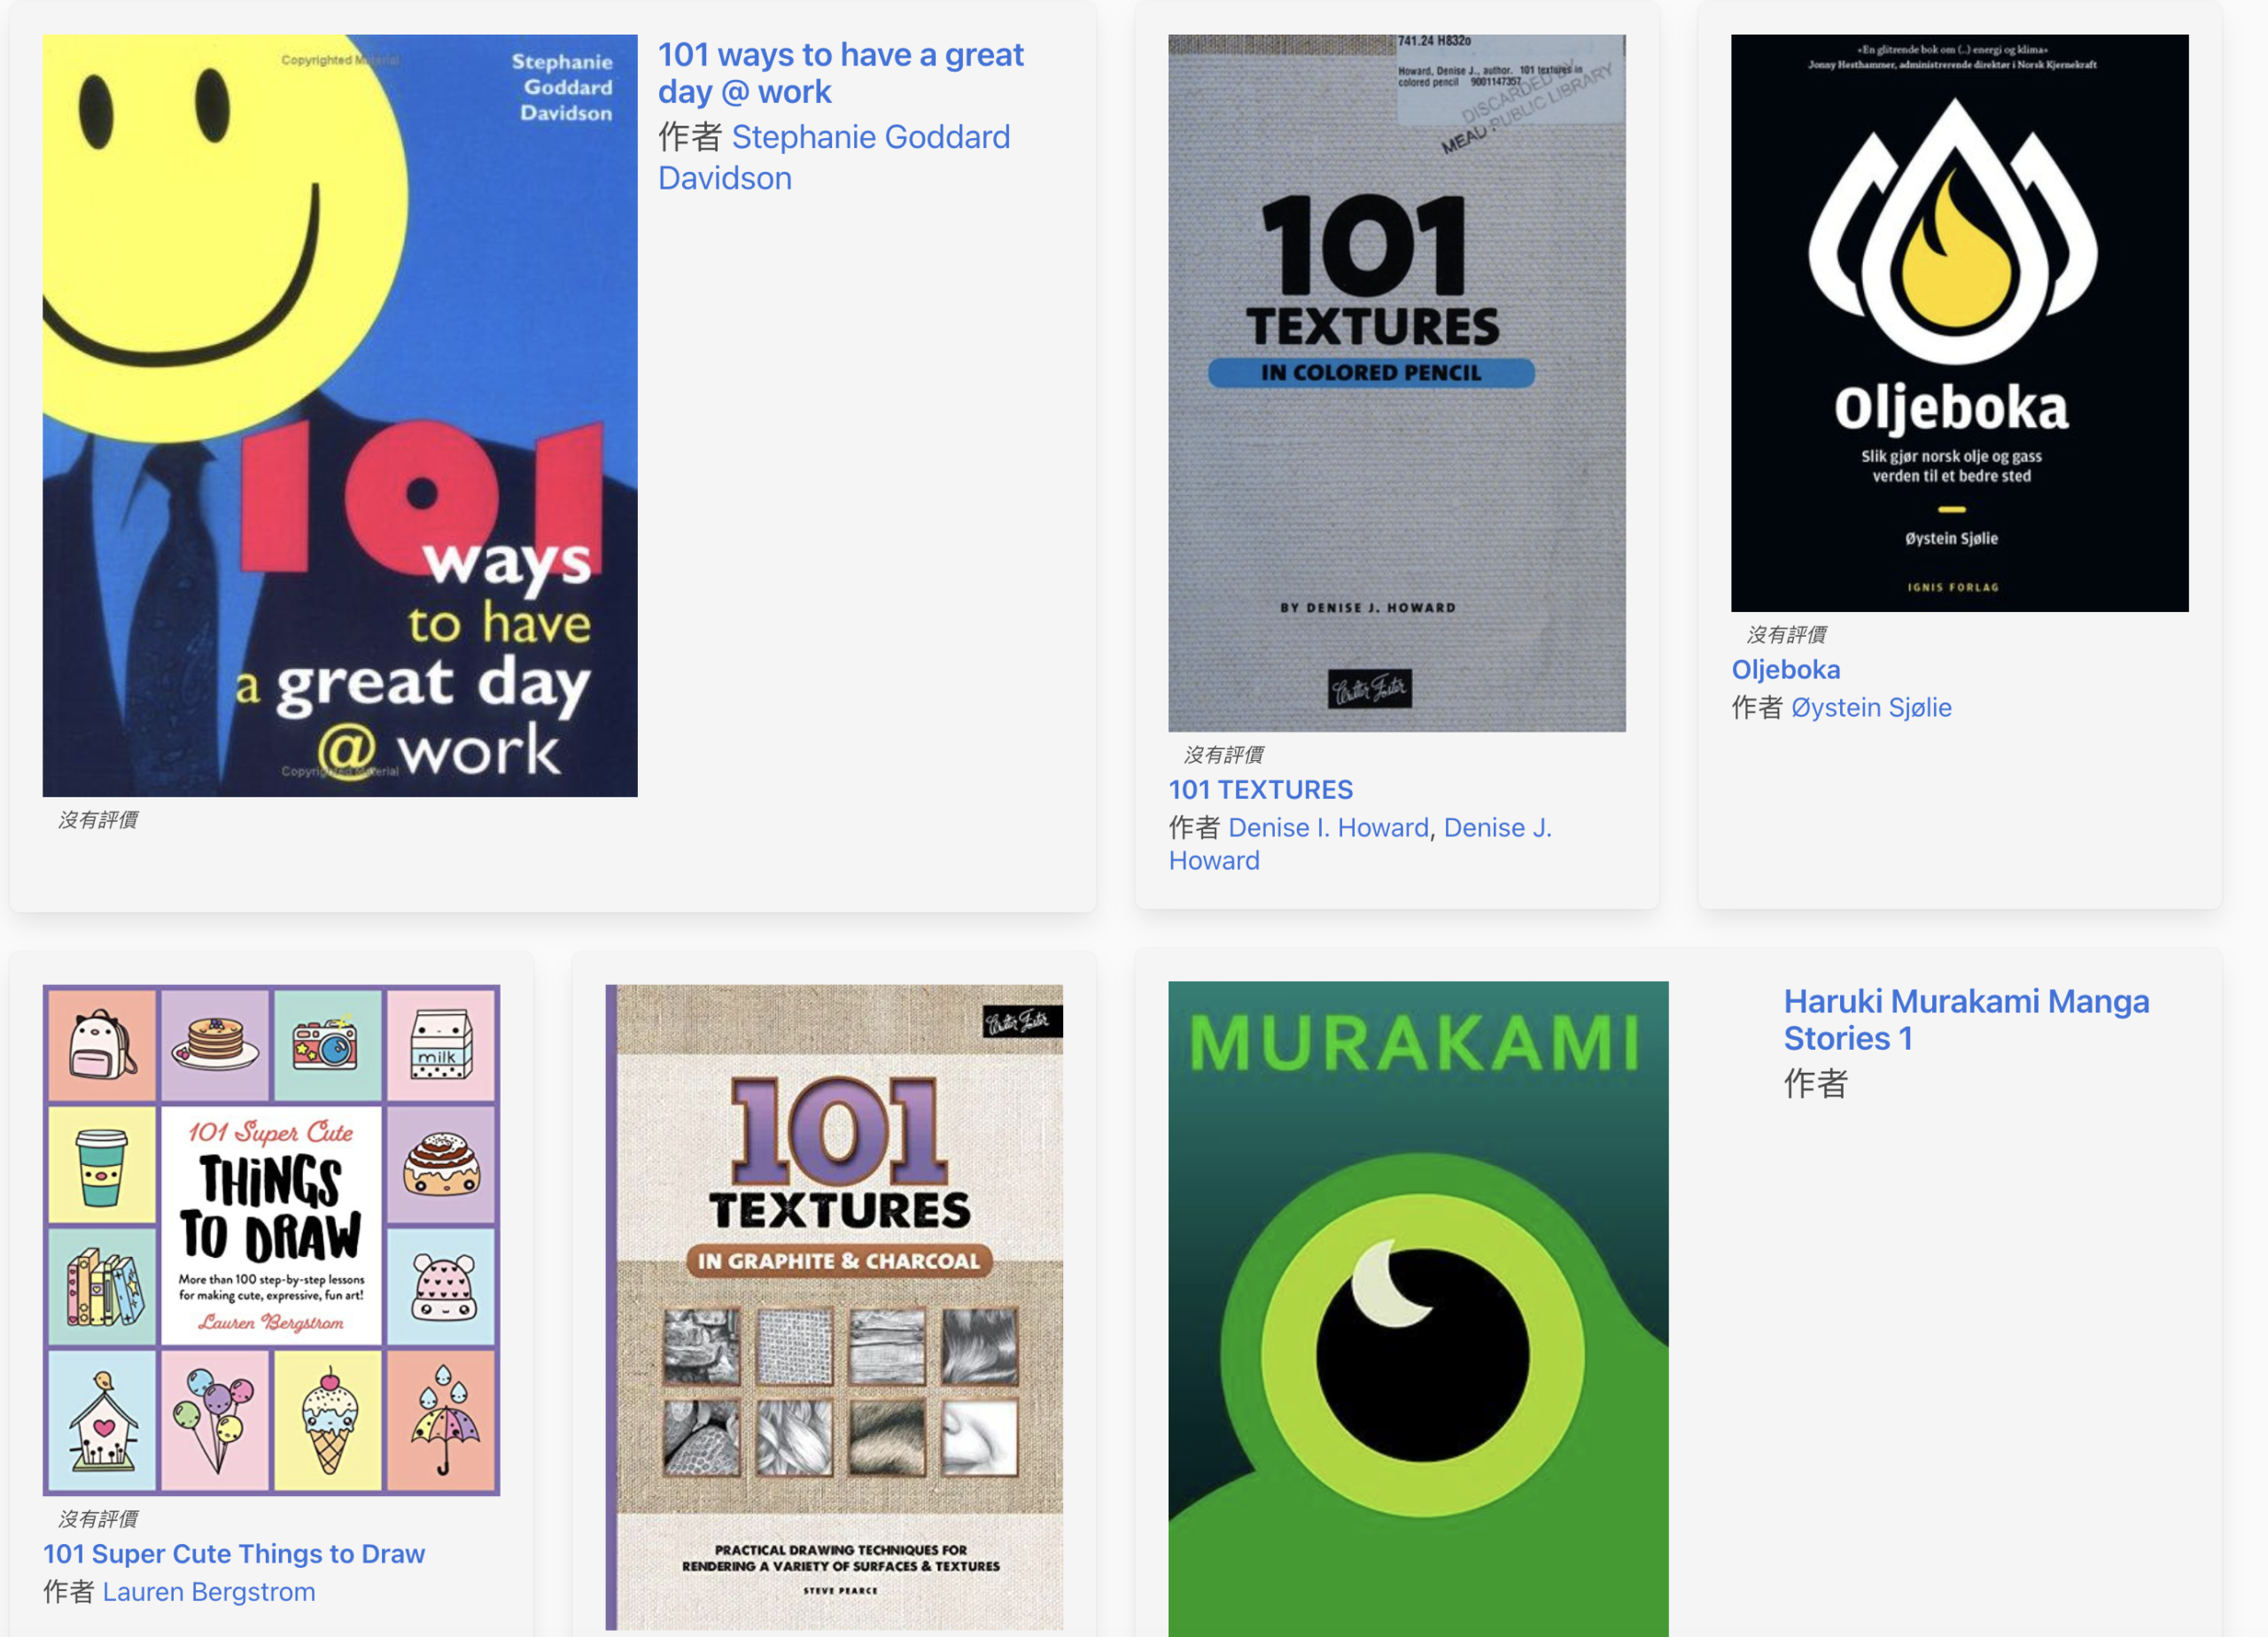Click 沒有評價 rating above Super Cute Things title

[98, 1518]
